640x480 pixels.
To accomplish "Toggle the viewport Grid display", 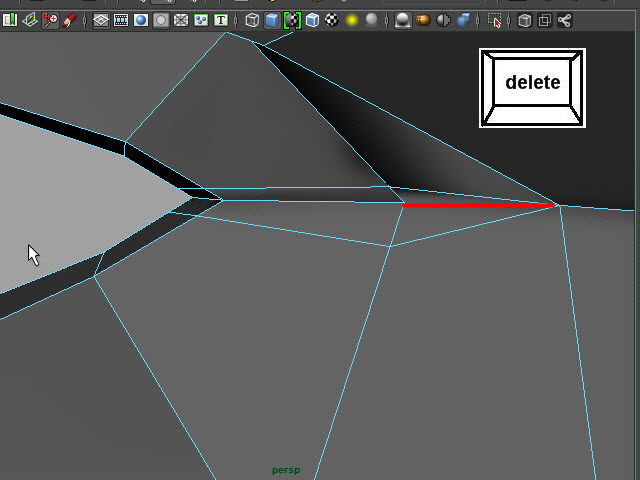I will [x=101, y=20].
